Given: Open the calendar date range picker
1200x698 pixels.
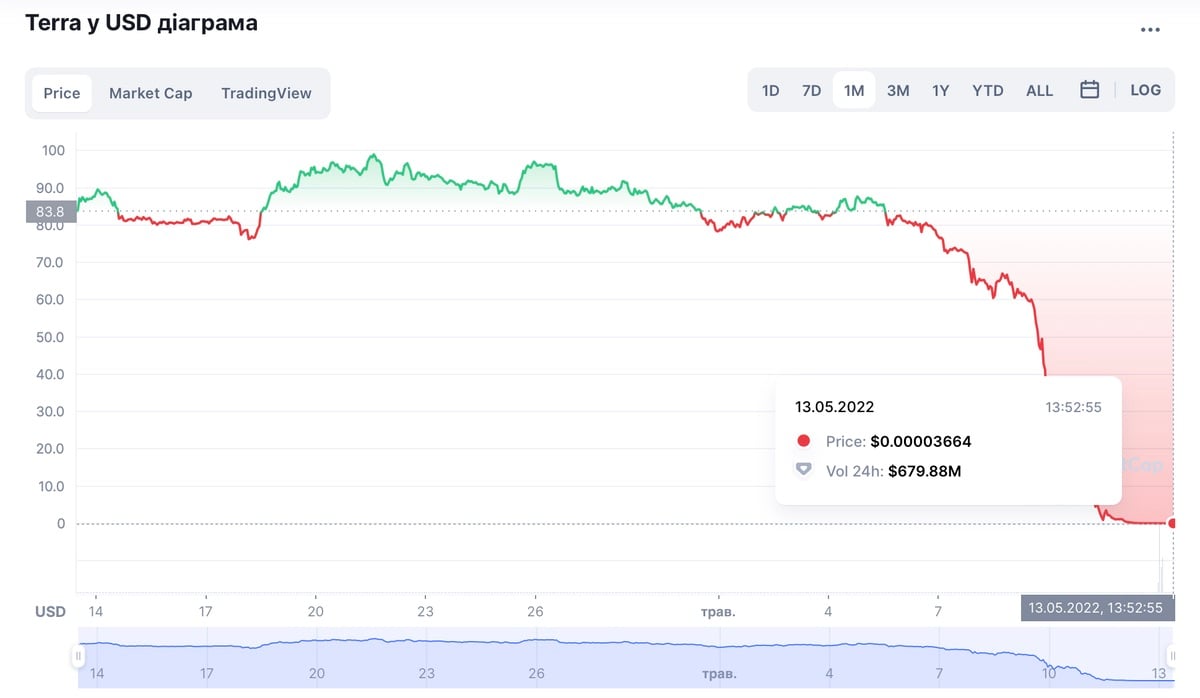Looking at the screenshot, I should pos(1090,90).
